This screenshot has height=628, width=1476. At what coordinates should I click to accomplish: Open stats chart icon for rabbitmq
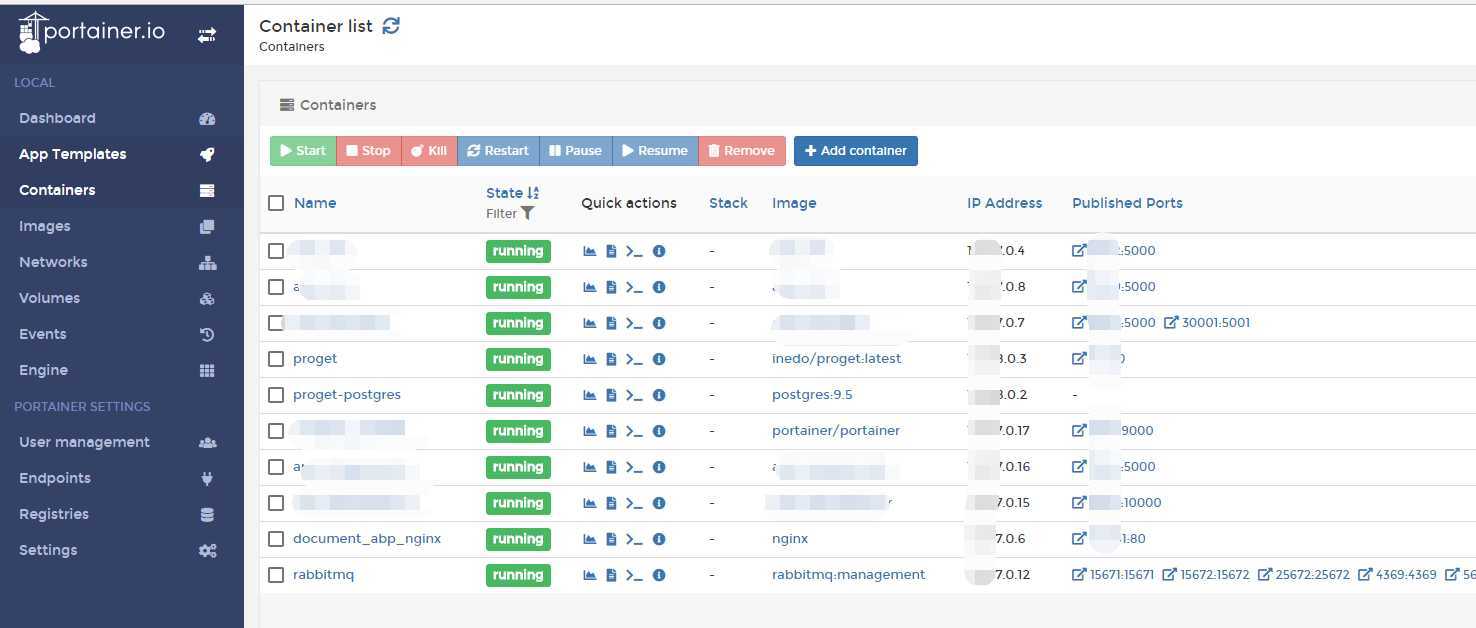click(590, 575)
